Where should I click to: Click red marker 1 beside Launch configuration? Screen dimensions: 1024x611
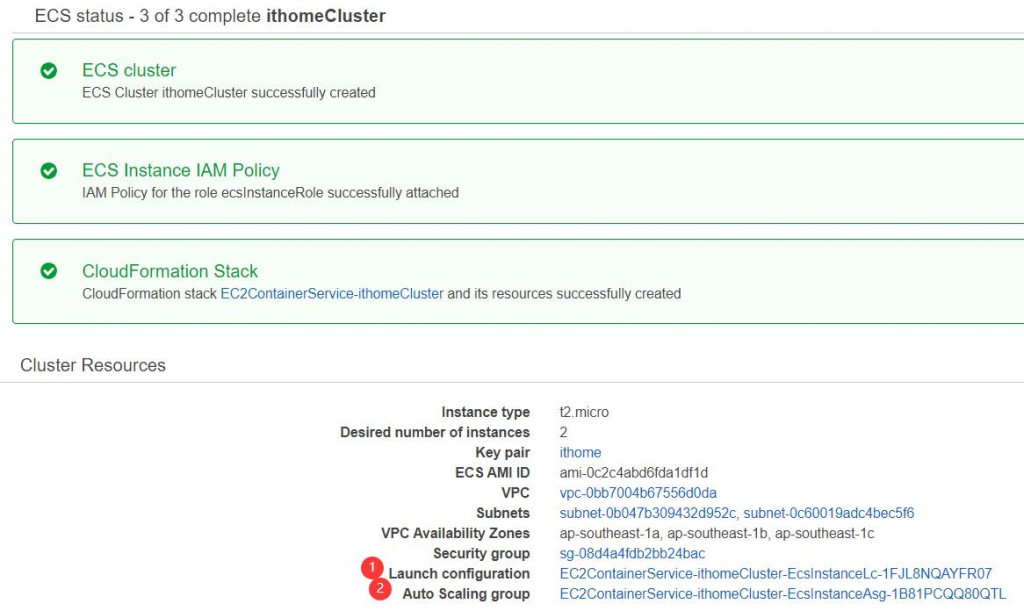(374, 568)
